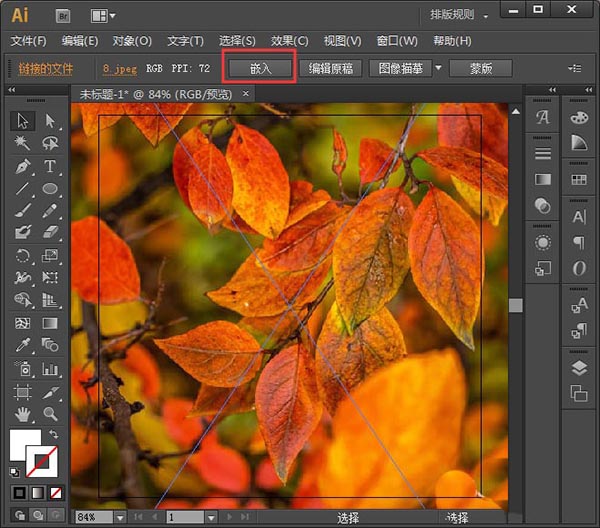Choose Draw Normal mode
Screen dimensions: 600x528
[20, 515]
